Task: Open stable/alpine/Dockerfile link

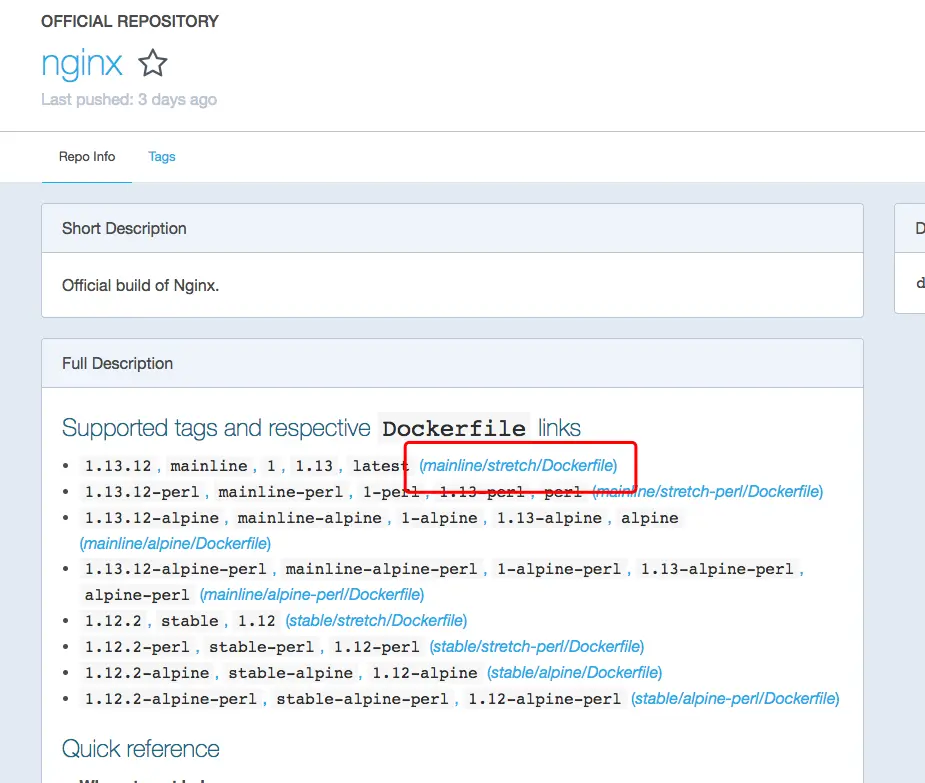Action: 575,672
